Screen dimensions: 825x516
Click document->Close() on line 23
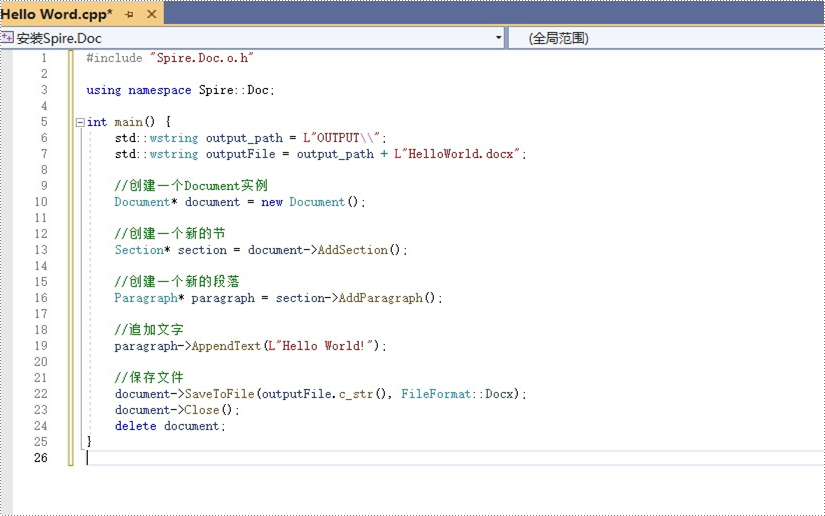point(174,410)
